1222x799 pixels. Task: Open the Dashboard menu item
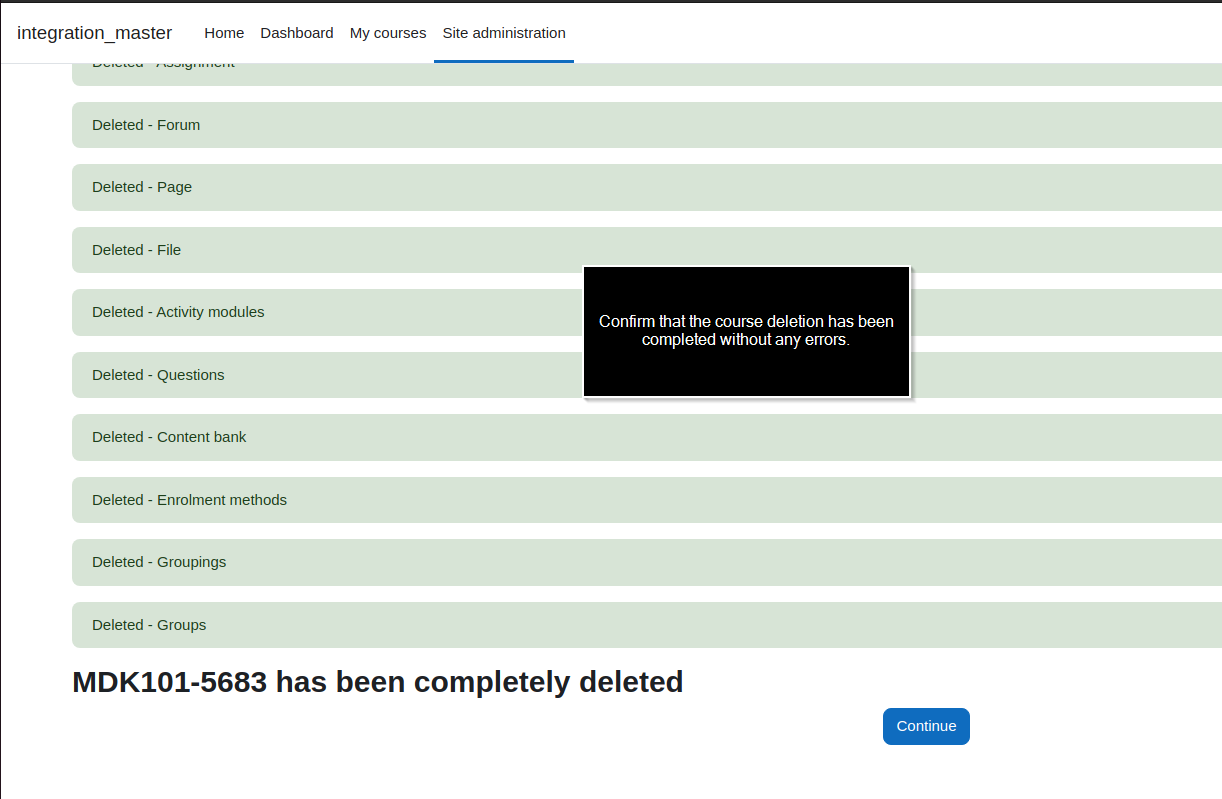coord(297,33)
